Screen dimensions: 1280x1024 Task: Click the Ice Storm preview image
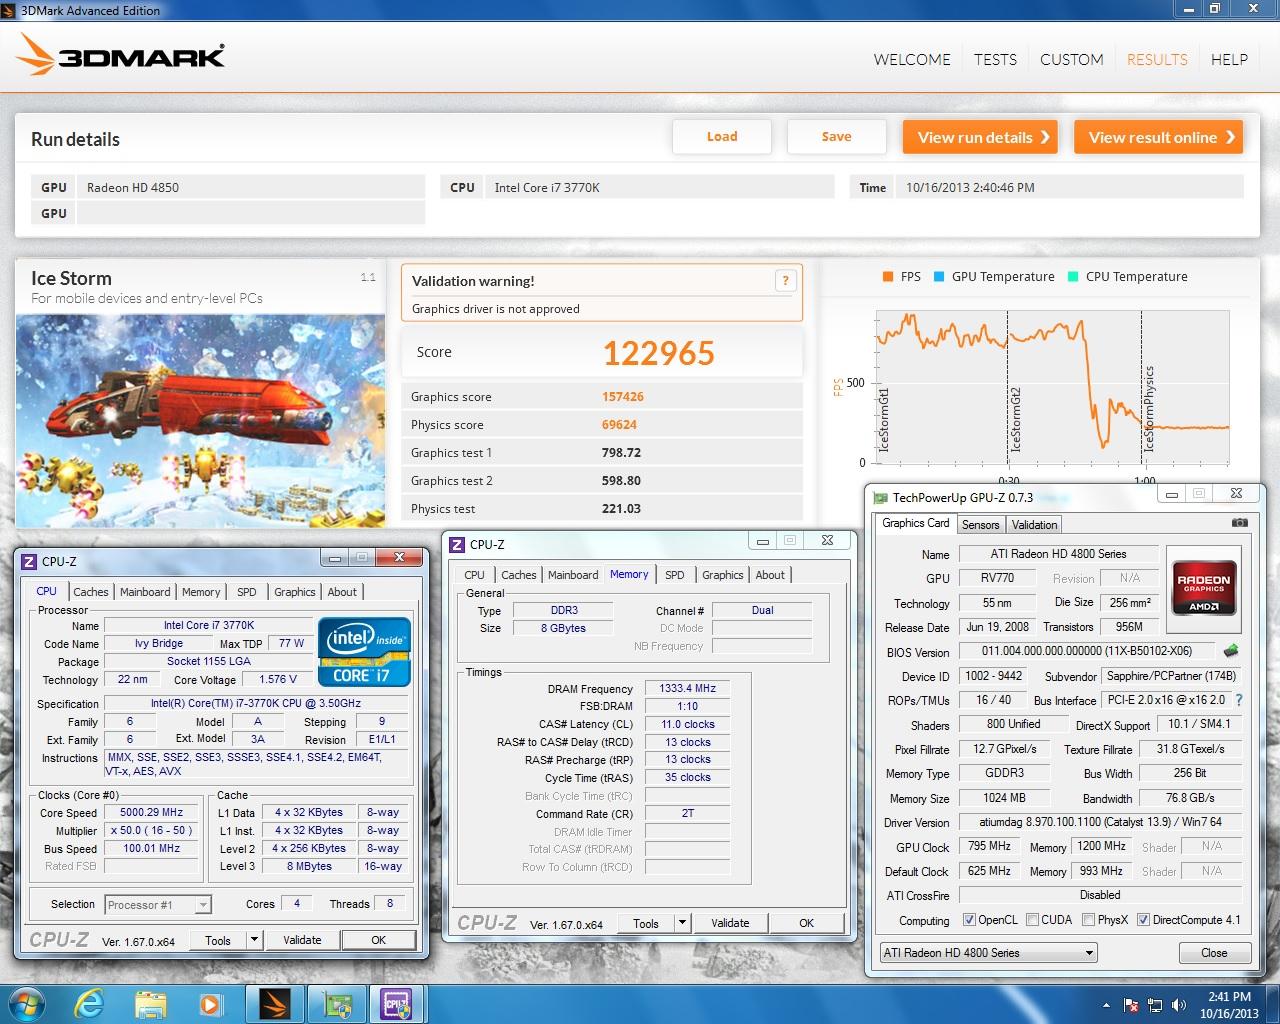(201, 421)
